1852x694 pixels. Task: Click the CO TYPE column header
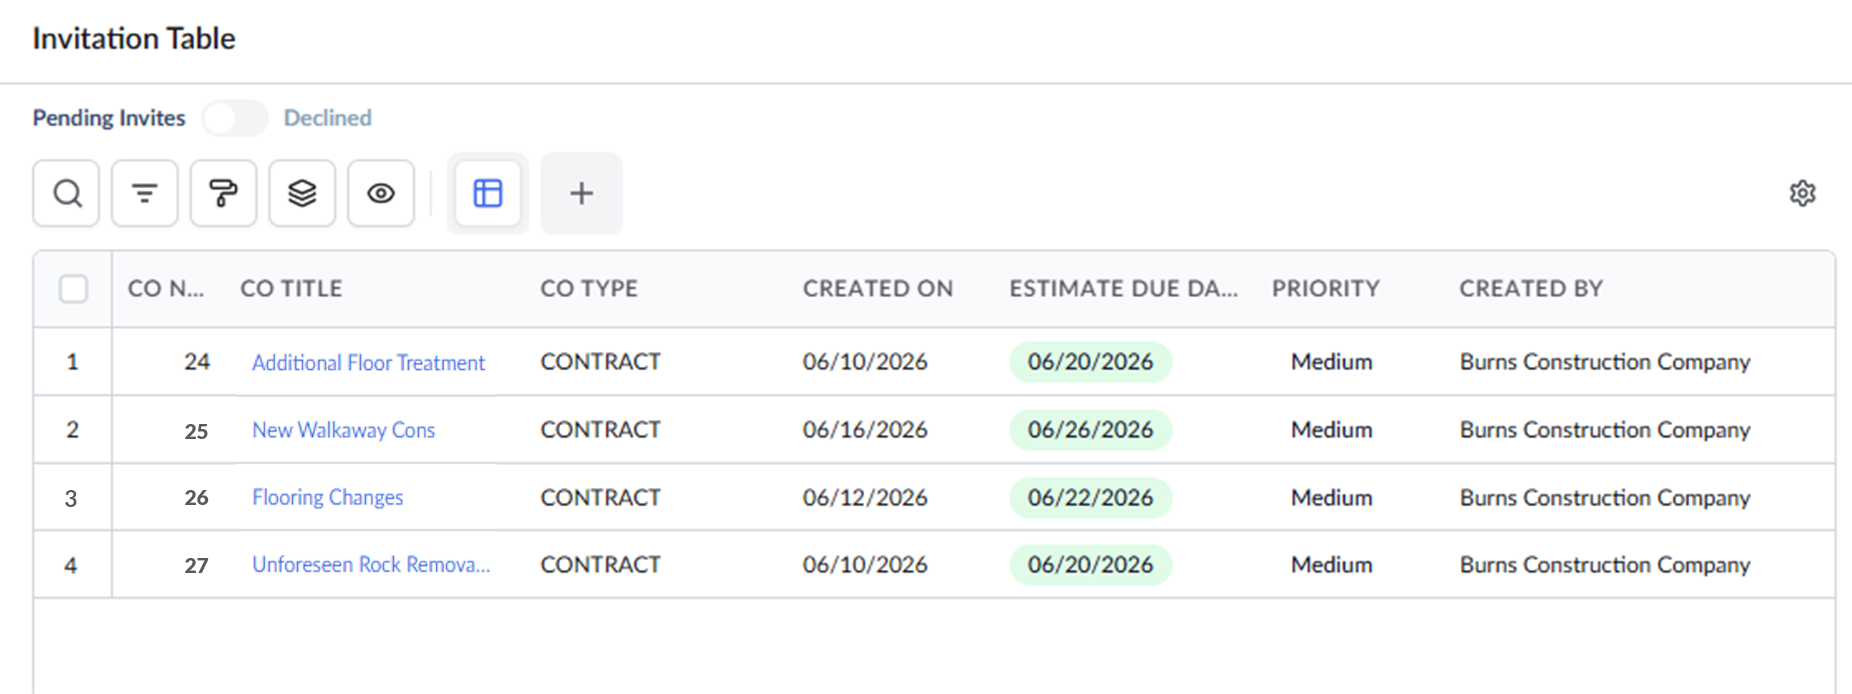pyautogui.click(x=589, y=288)
